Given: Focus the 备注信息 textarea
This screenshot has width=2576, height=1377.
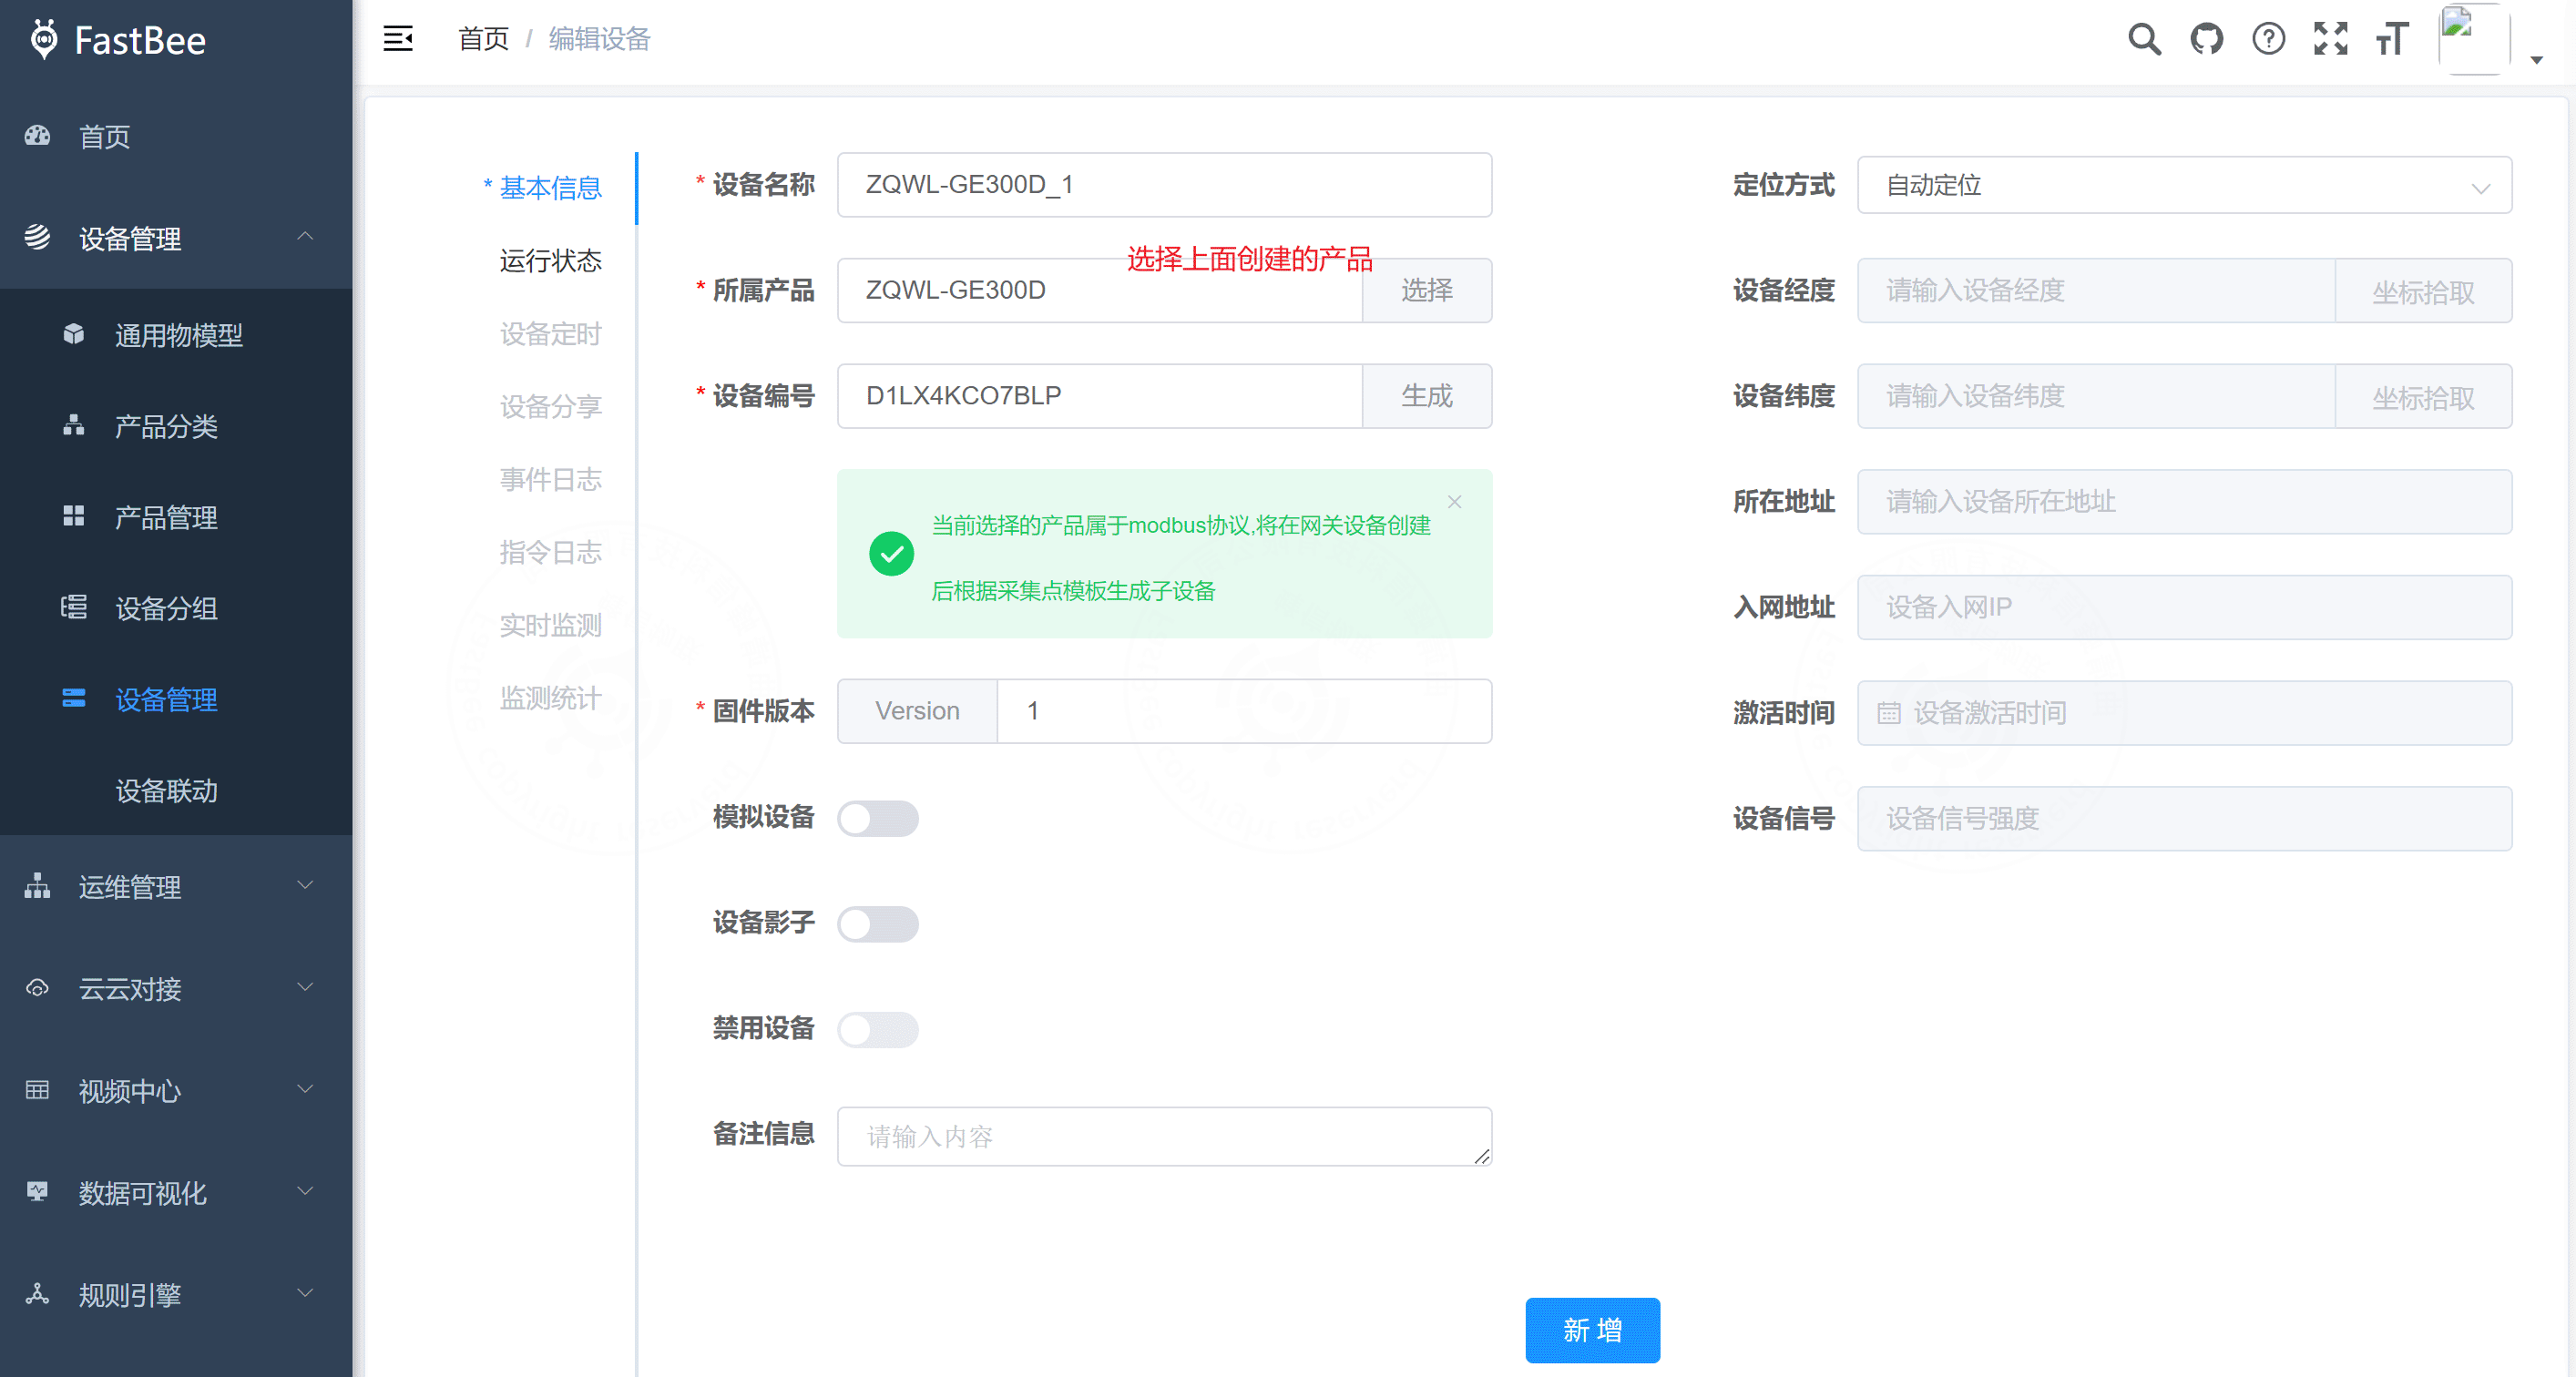Looking at the screenshot, I should tap(1164, 1136).
